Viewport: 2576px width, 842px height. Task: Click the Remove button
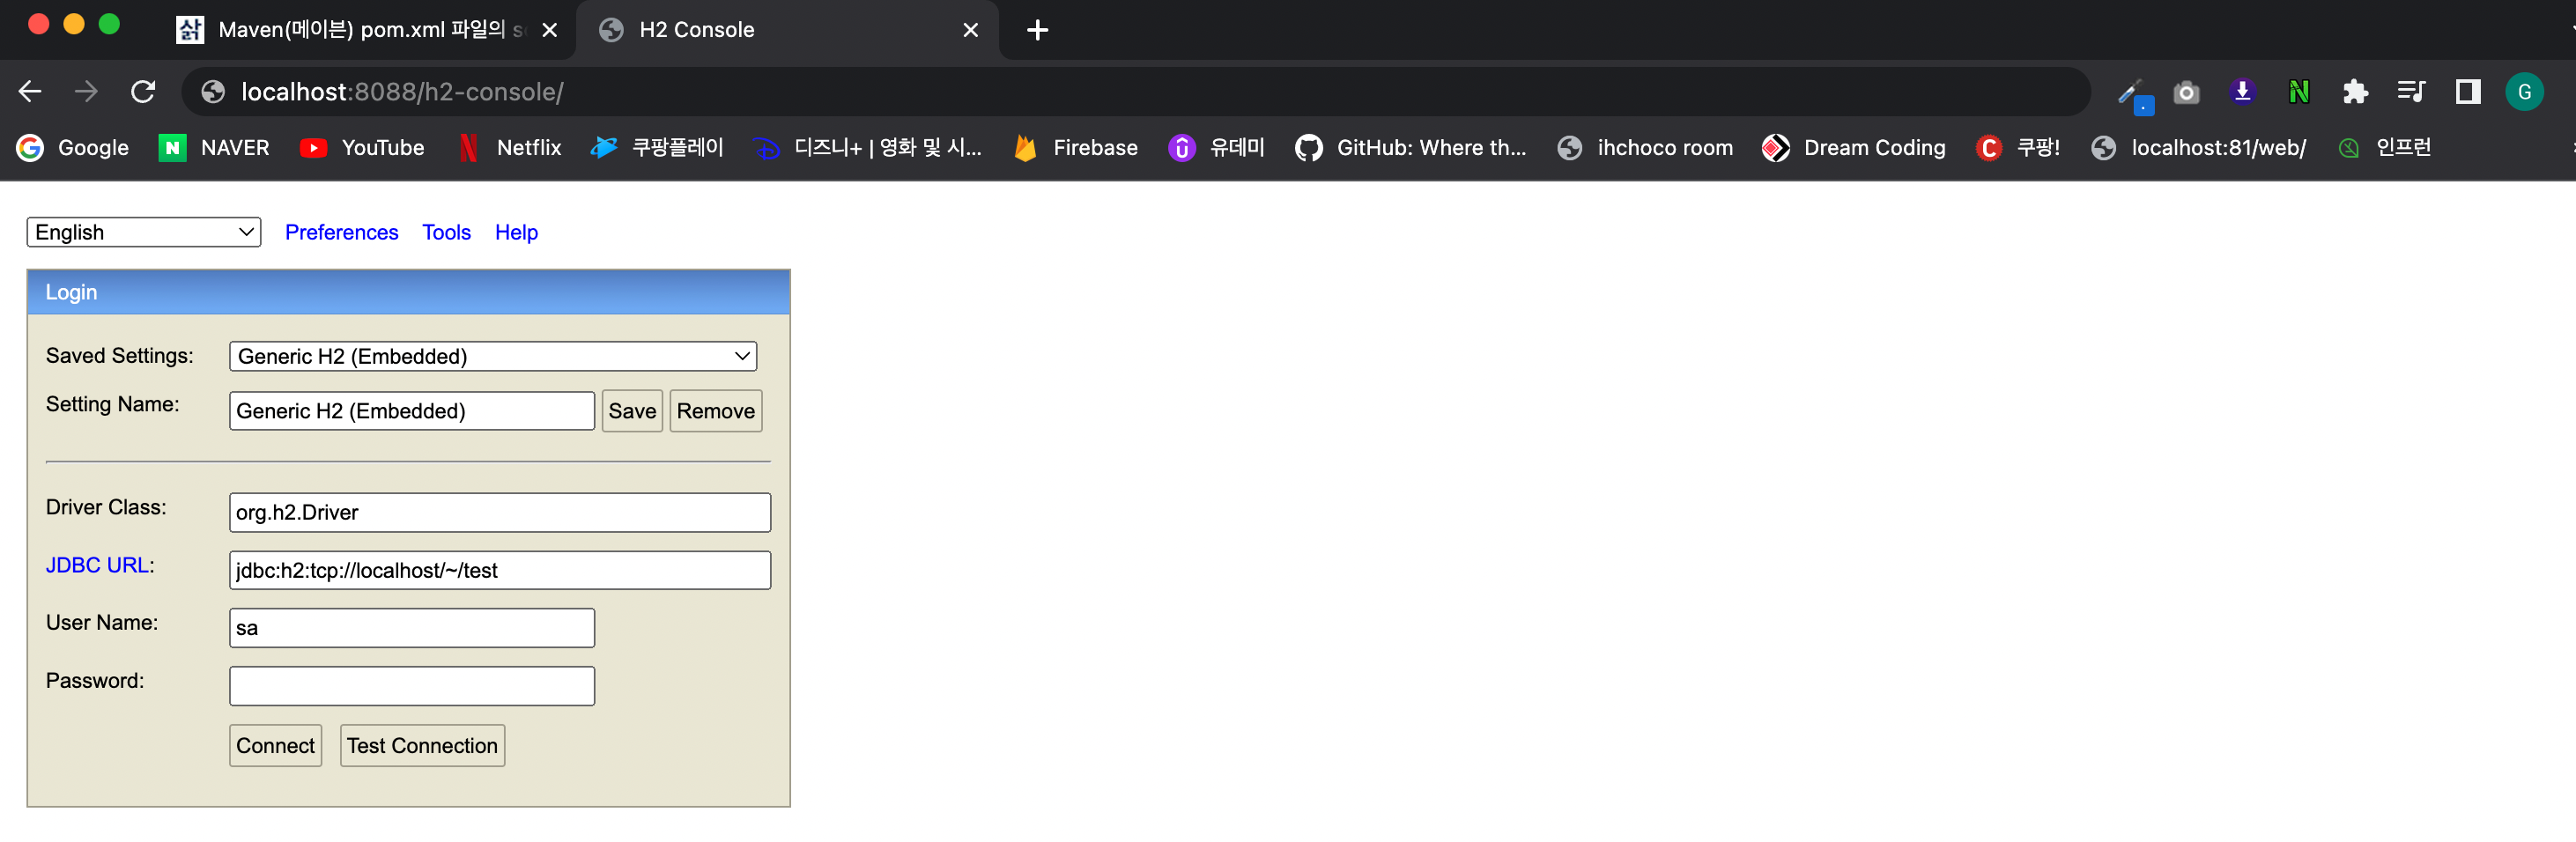[716, 411]
